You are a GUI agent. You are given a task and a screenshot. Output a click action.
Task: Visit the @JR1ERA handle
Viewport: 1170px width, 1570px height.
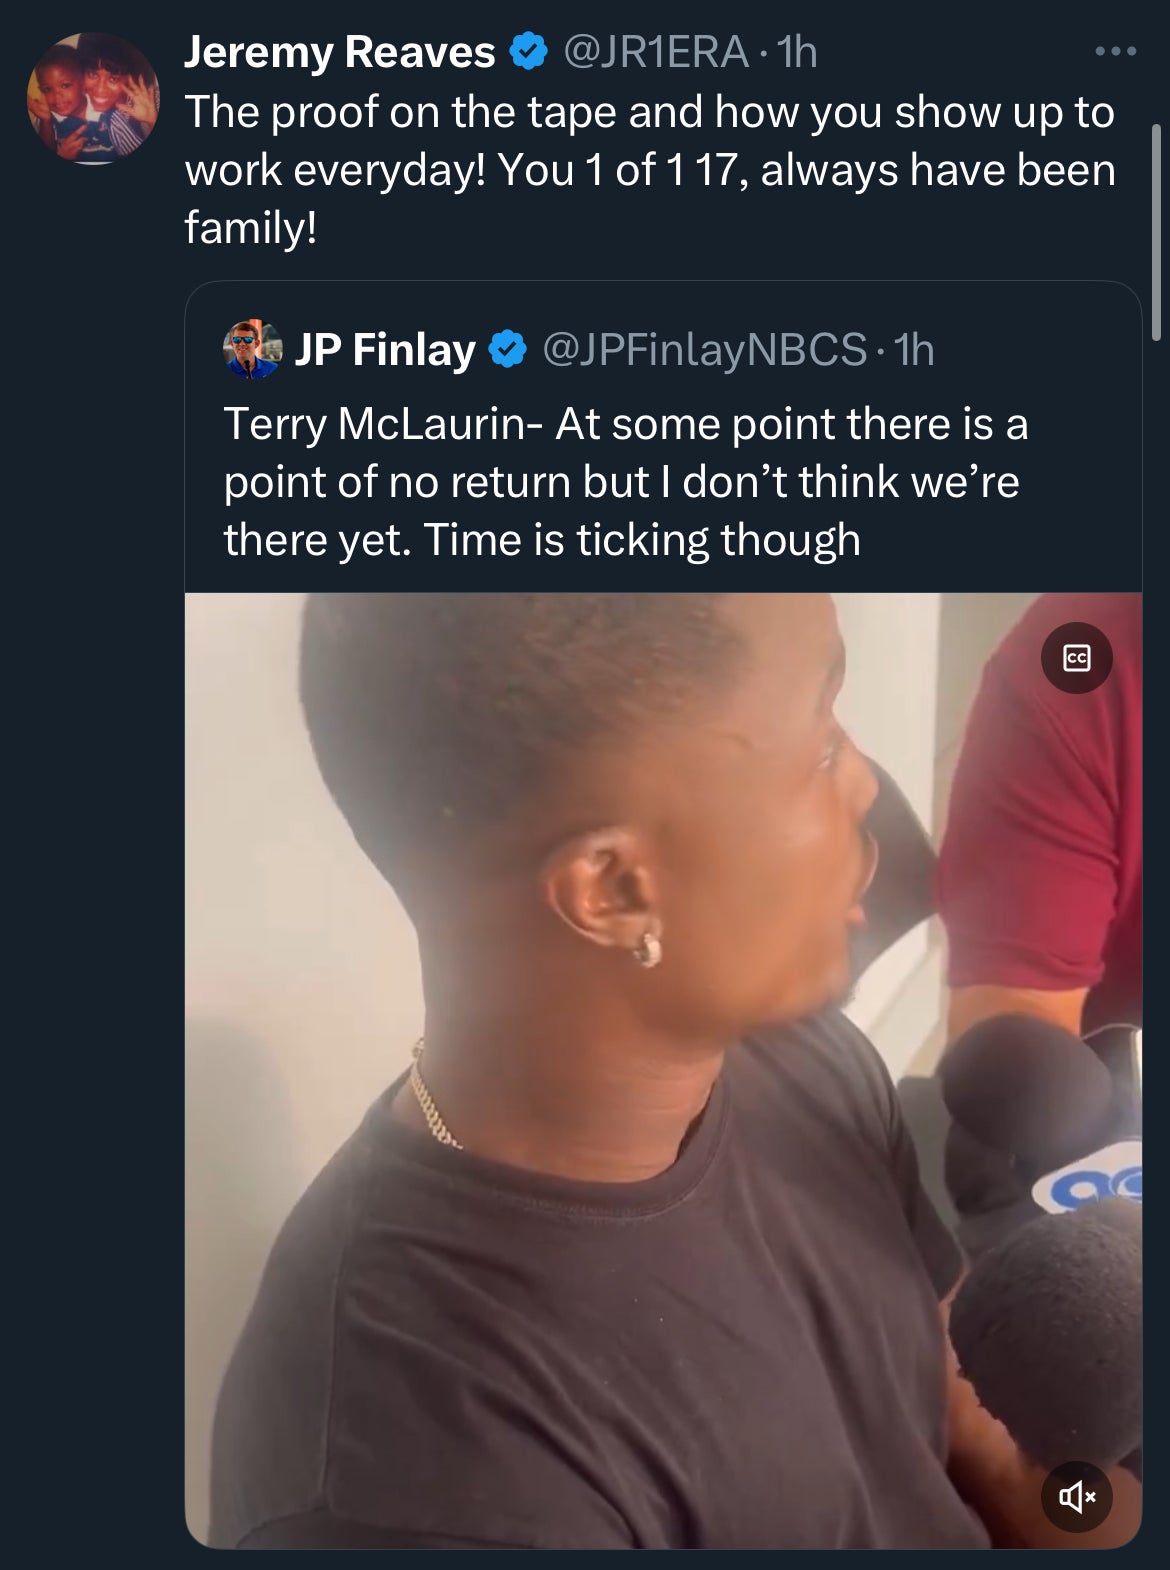point(656,52)
